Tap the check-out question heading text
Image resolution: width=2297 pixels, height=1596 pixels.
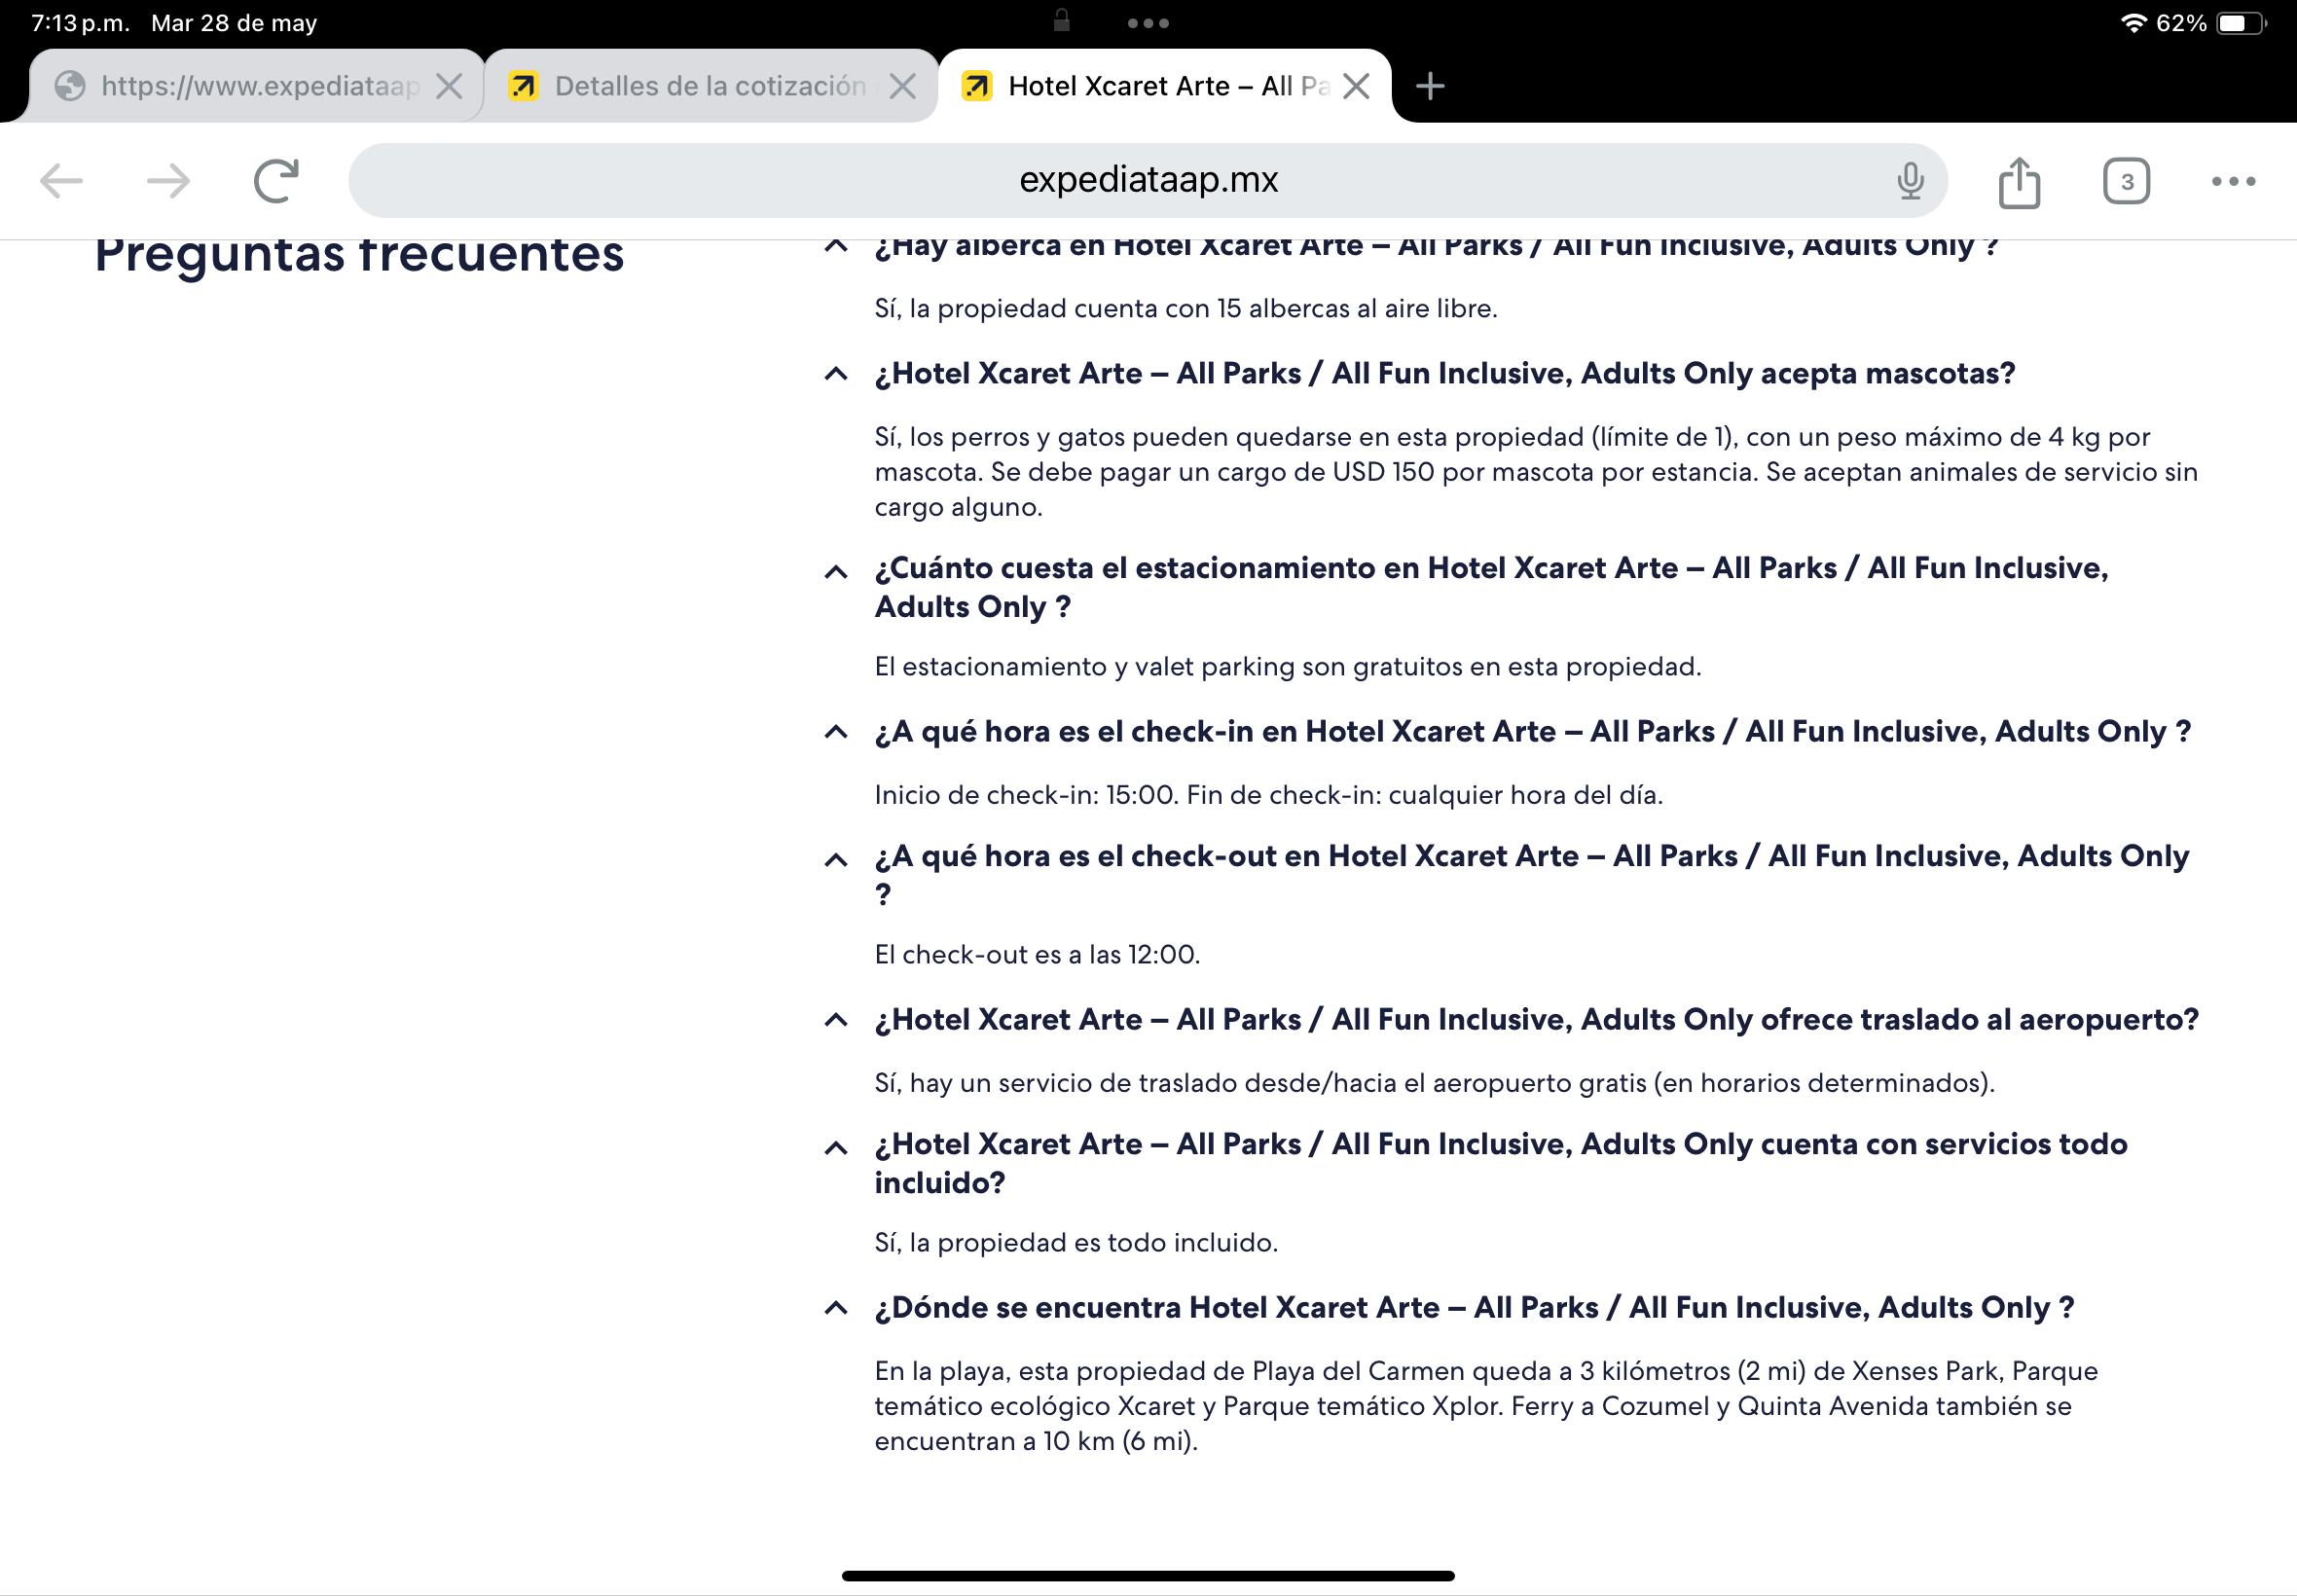pyautogui.click(x=1532, y=875)
